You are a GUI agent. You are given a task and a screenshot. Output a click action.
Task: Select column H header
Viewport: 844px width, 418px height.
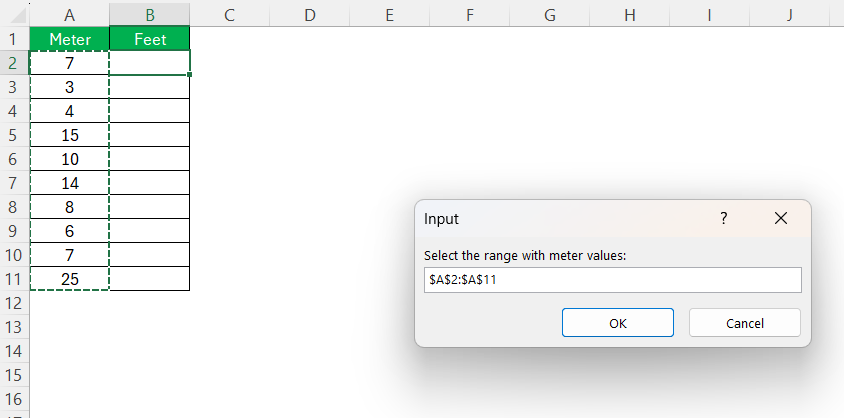(629, 15)
